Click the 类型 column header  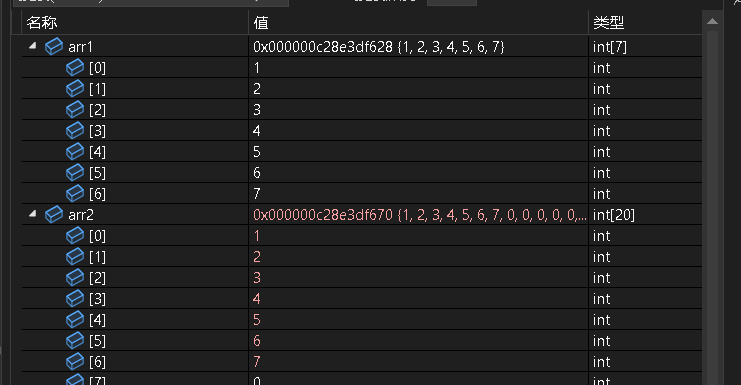(645, 23)
